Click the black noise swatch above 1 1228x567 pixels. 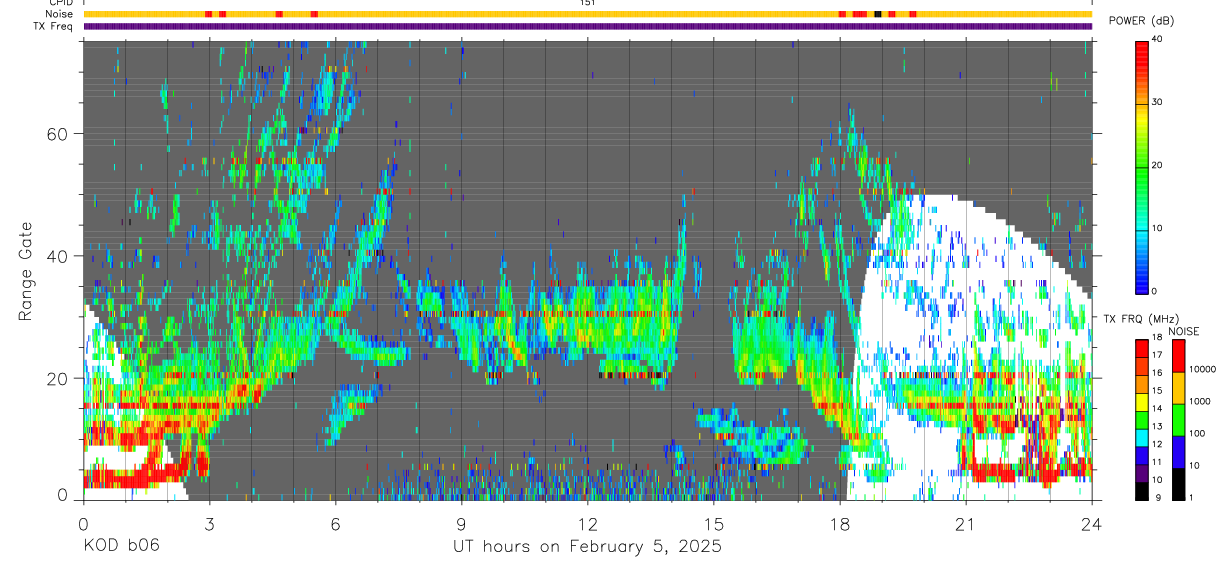pos(1178,483)
